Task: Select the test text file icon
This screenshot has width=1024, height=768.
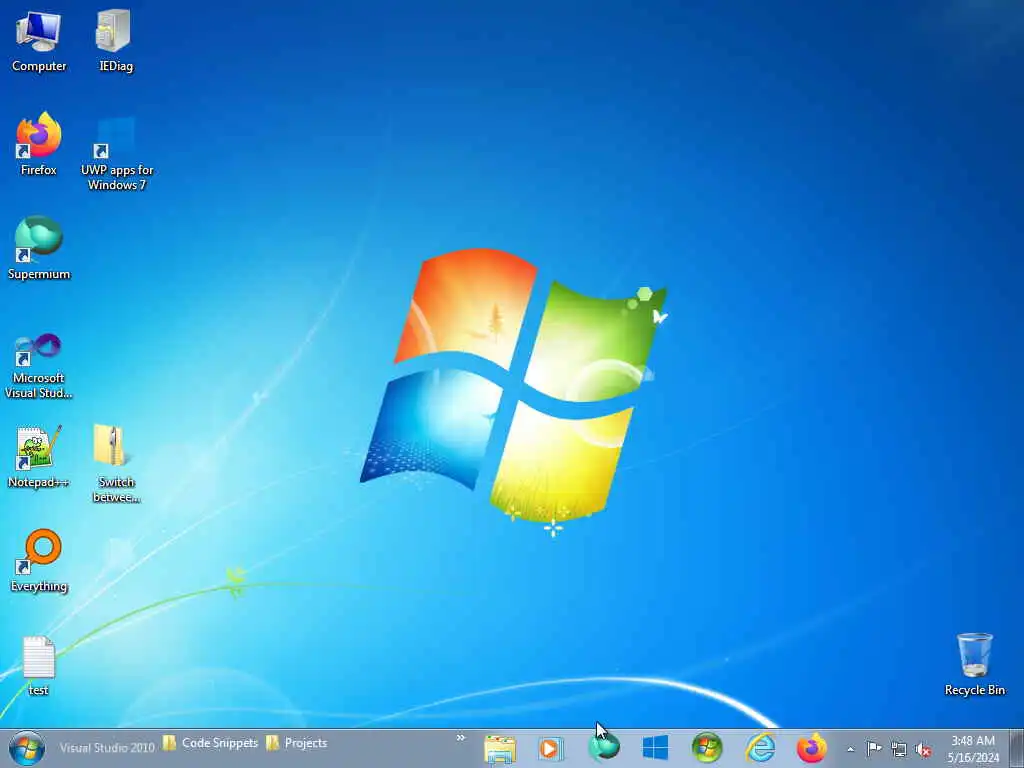Action: click(39, 666)
